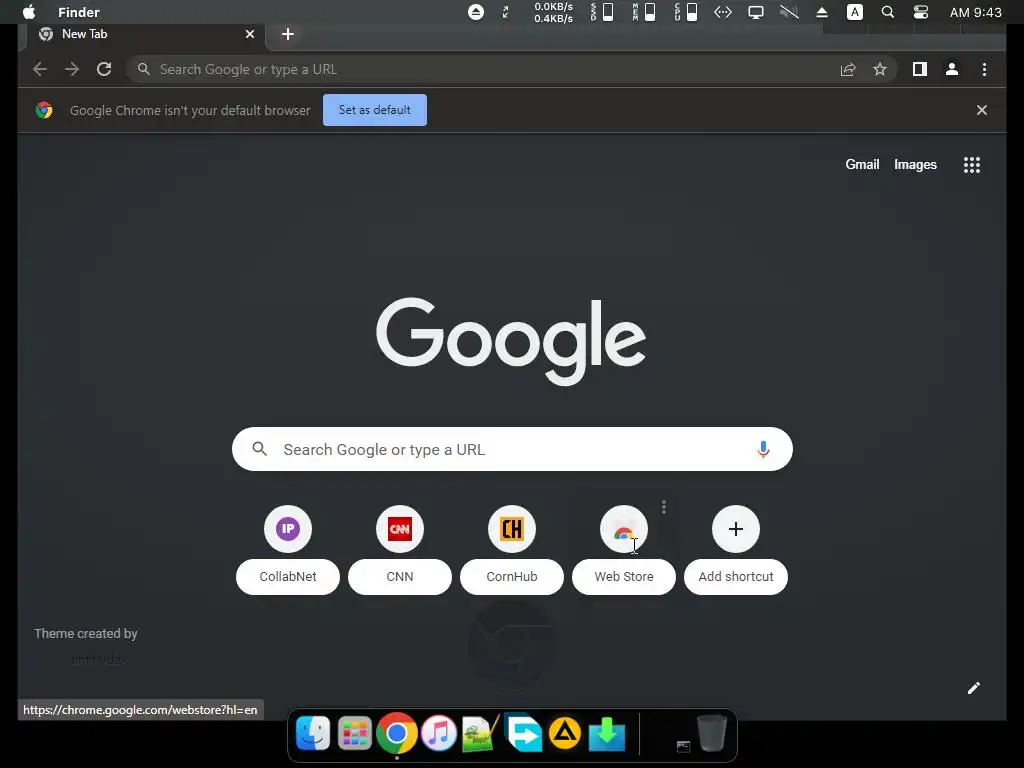This screenshot has width=1024, height=768.
Task: Click the browser Back arrow
Action: tap(40, 69)
